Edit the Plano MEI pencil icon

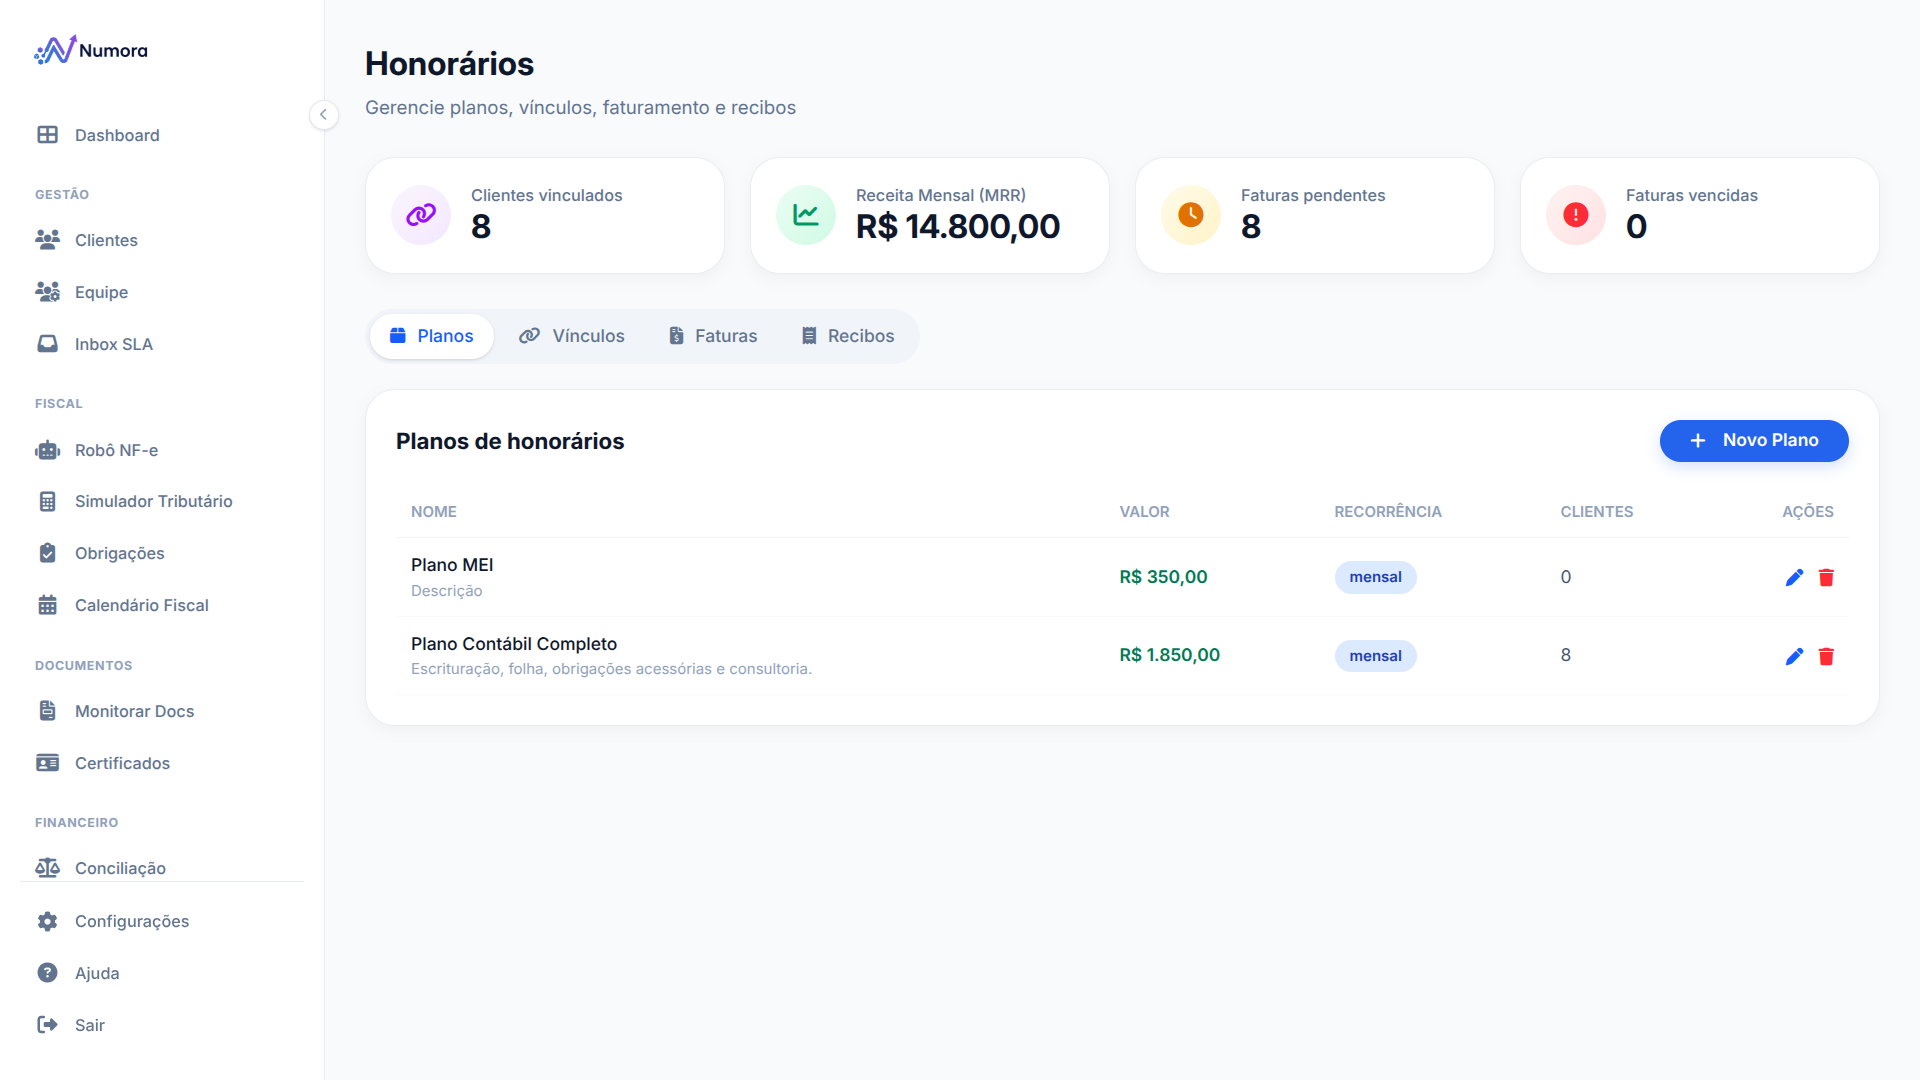click(x=1794, y=578)
